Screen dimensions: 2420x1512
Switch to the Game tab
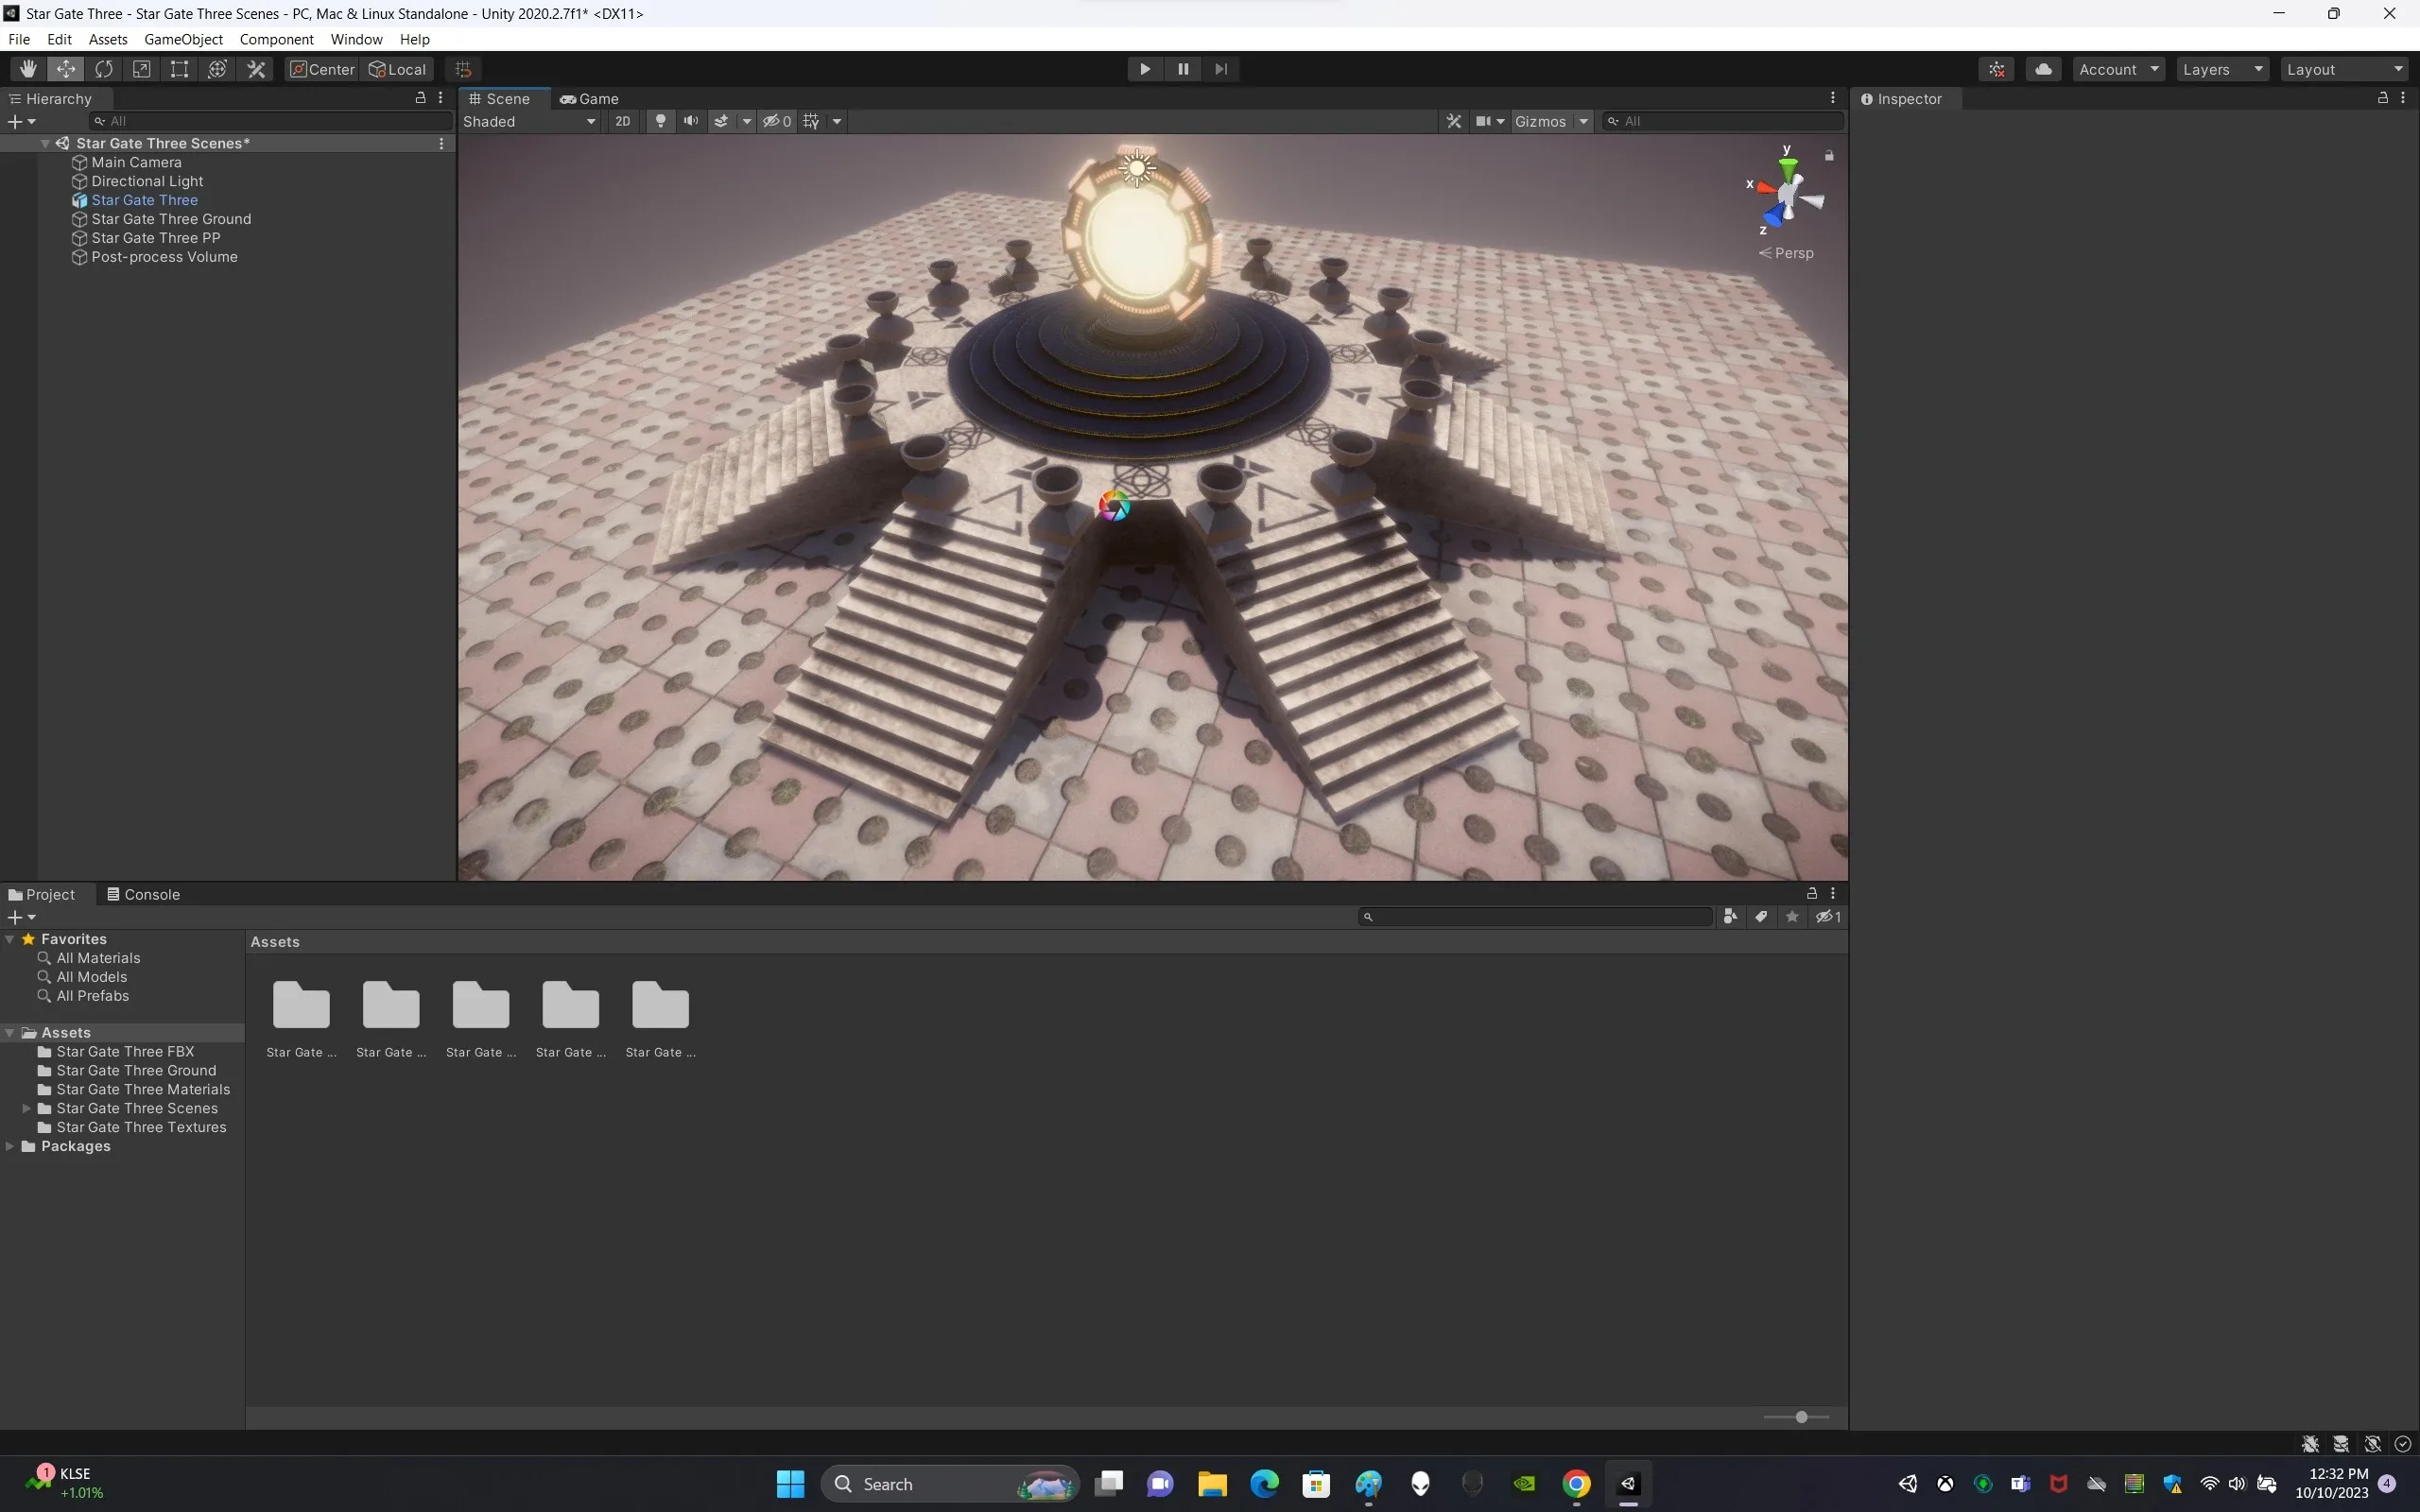590,98
